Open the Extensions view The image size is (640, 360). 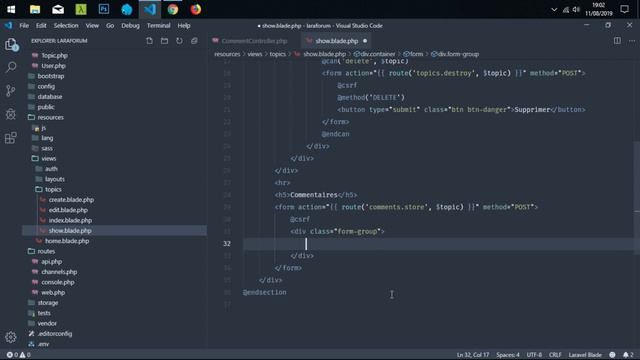(11, 138)
